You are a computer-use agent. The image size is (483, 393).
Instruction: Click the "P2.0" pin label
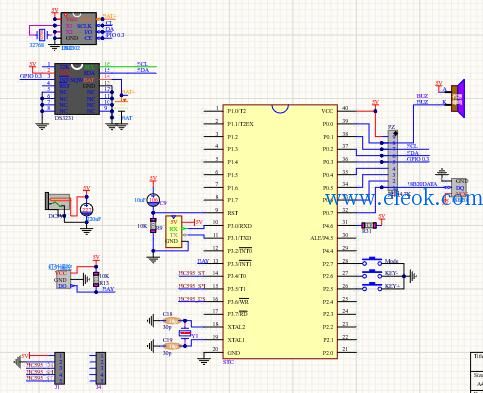click(x=328, y=353)
